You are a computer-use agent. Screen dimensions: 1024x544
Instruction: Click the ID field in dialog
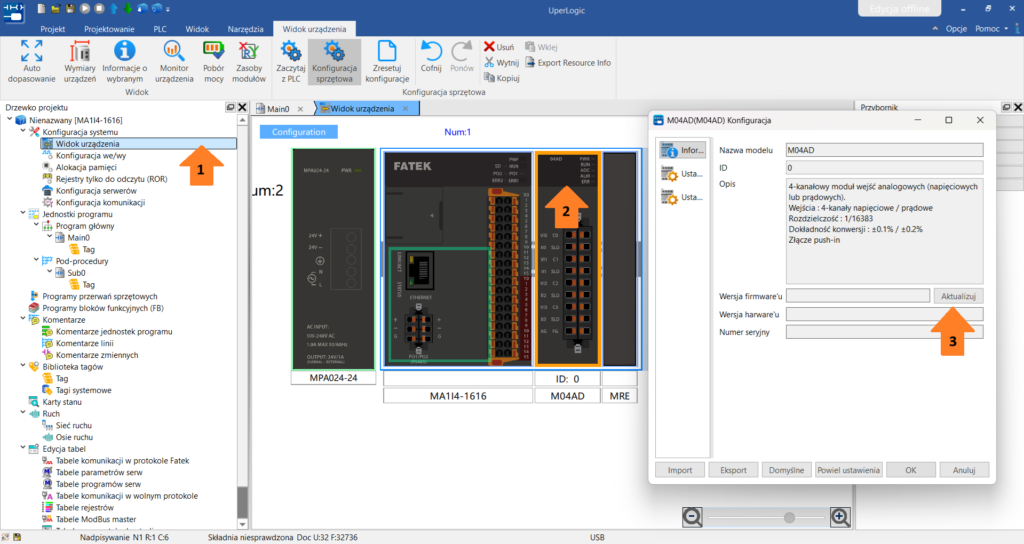884,168
